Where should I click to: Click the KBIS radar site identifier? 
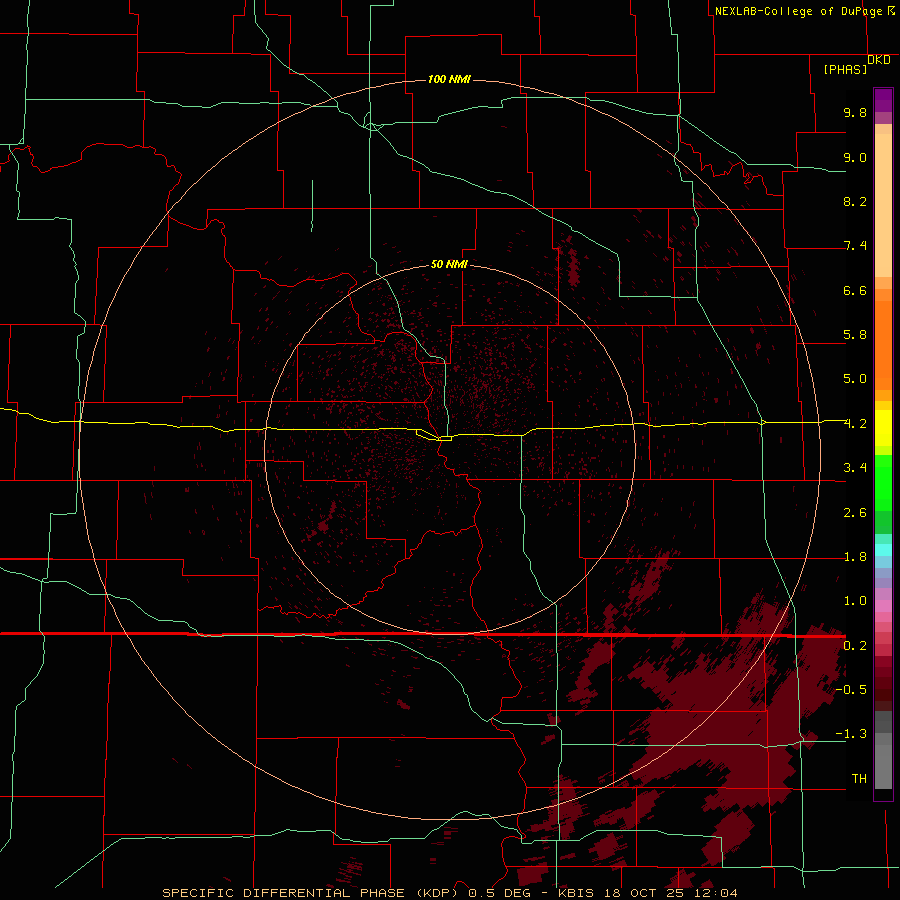click(577, 893)
